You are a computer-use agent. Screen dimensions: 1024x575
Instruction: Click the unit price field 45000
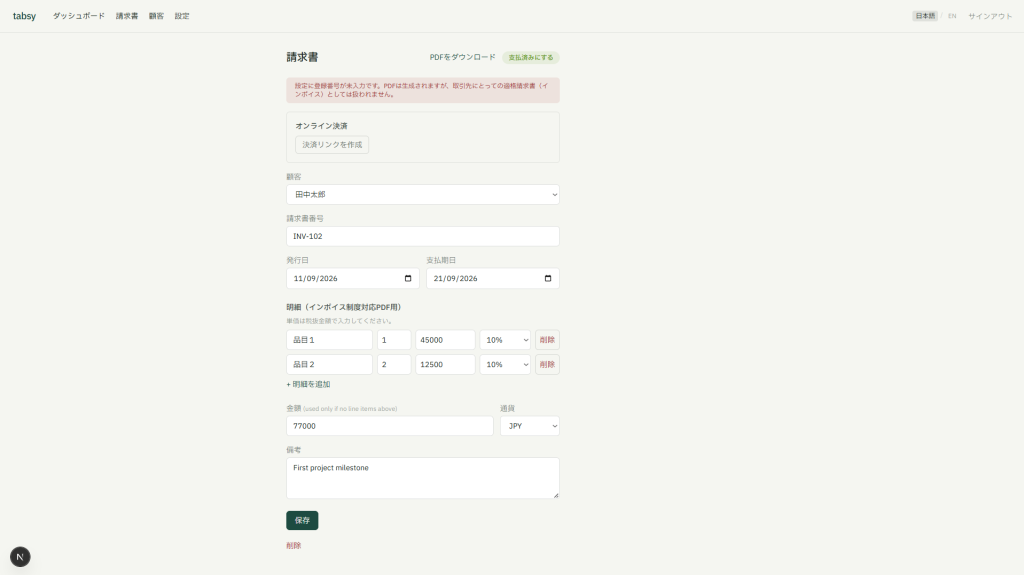click(445, 340)
